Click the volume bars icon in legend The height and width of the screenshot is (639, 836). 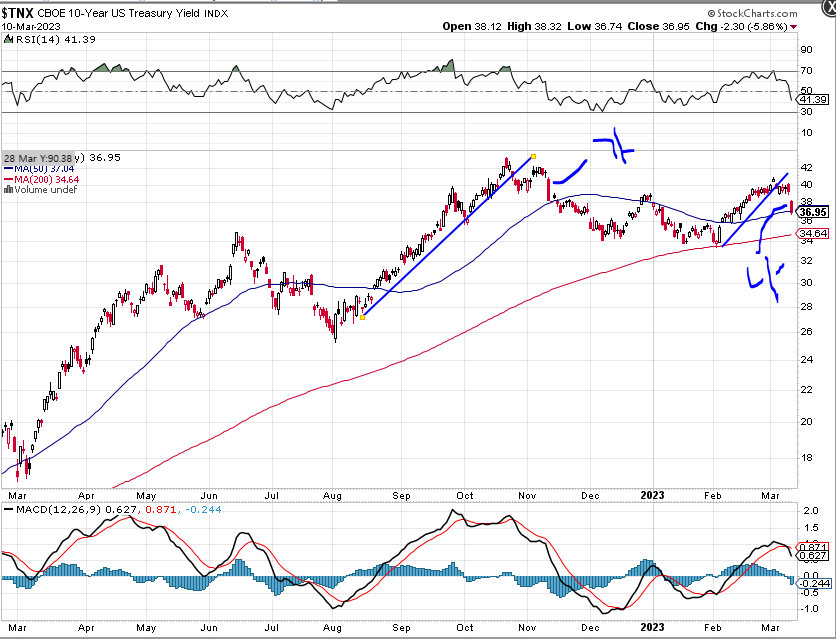coord(8,190)
